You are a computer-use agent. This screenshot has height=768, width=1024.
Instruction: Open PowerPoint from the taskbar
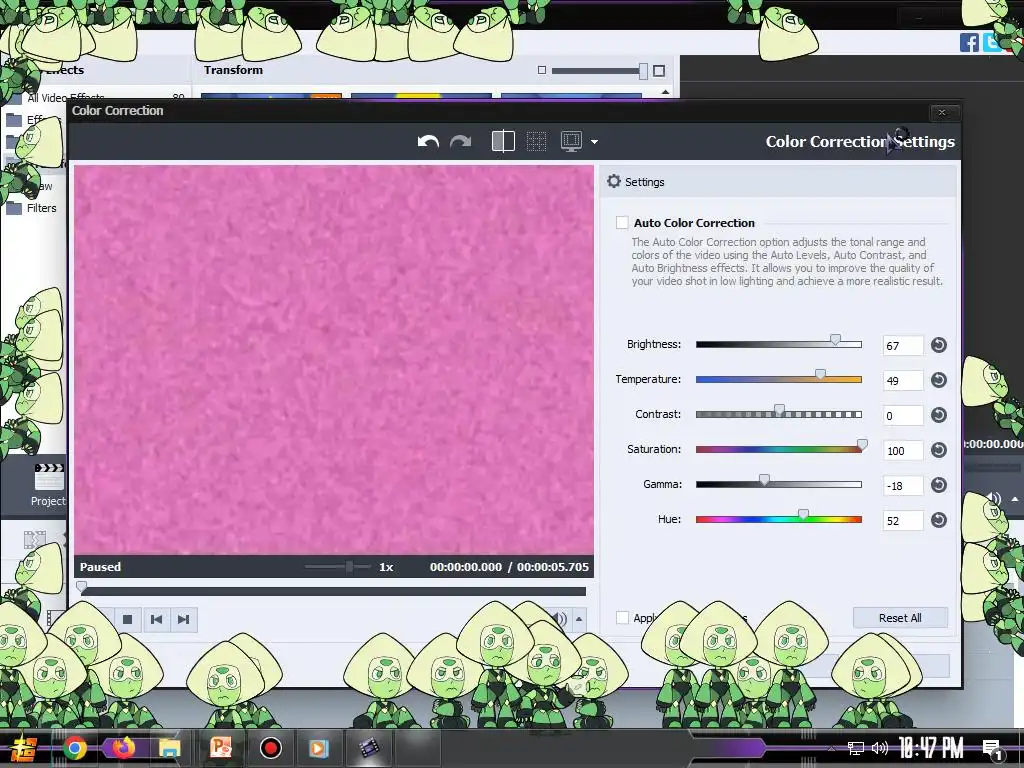(220, 748)
